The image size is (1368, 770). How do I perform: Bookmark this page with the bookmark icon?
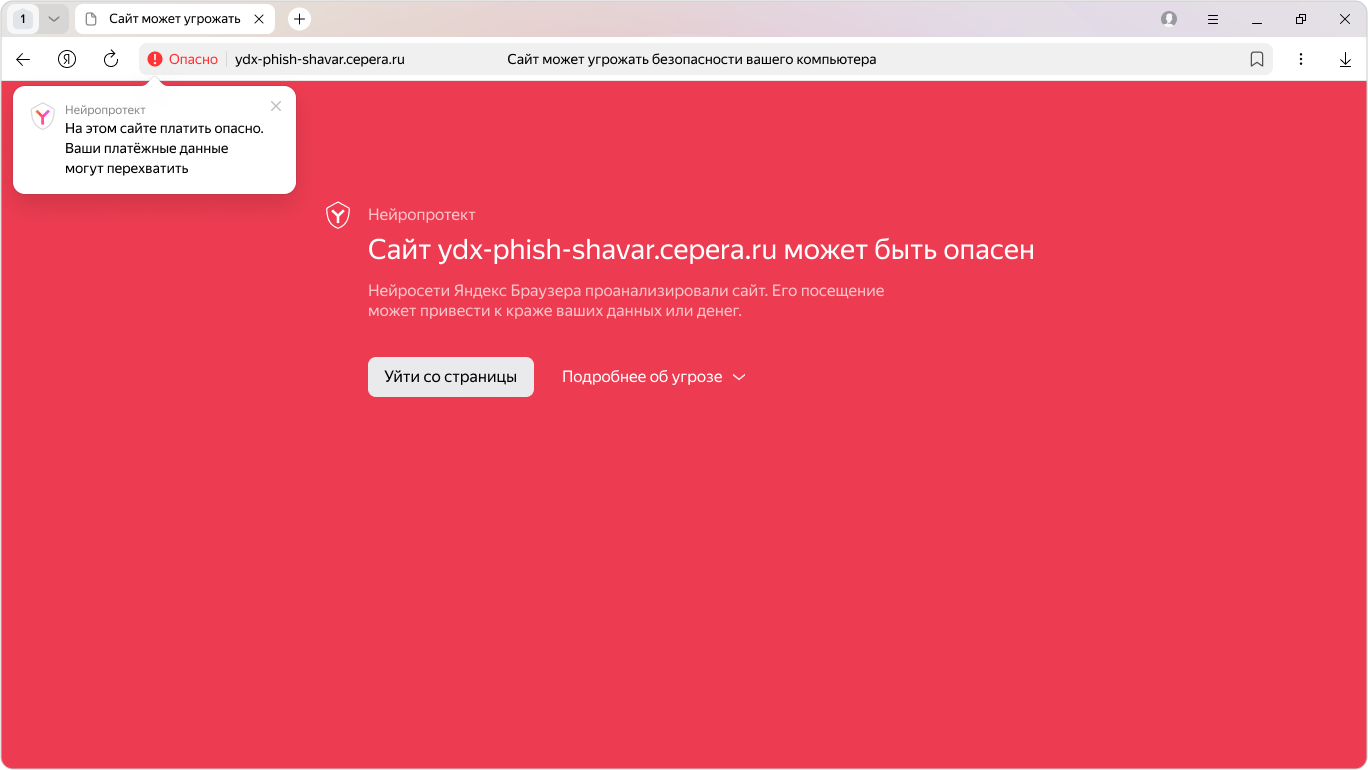(1257, 60)
